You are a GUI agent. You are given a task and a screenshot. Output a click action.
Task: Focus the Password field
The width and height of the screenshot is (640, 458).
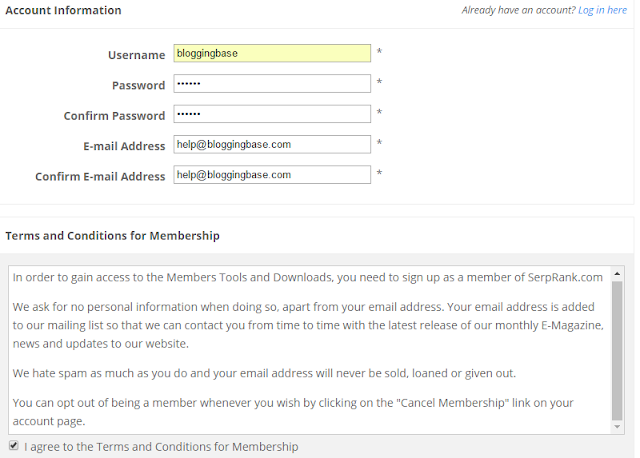[x=272, y=84]
